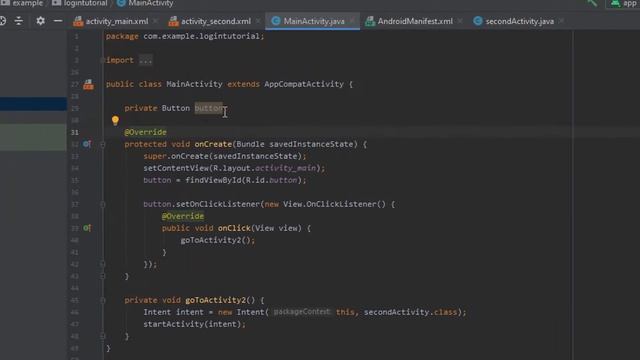Click the goToActivity2(); call inside onClick
Viewport: 640px width, 360px height.
coord(218,240)
